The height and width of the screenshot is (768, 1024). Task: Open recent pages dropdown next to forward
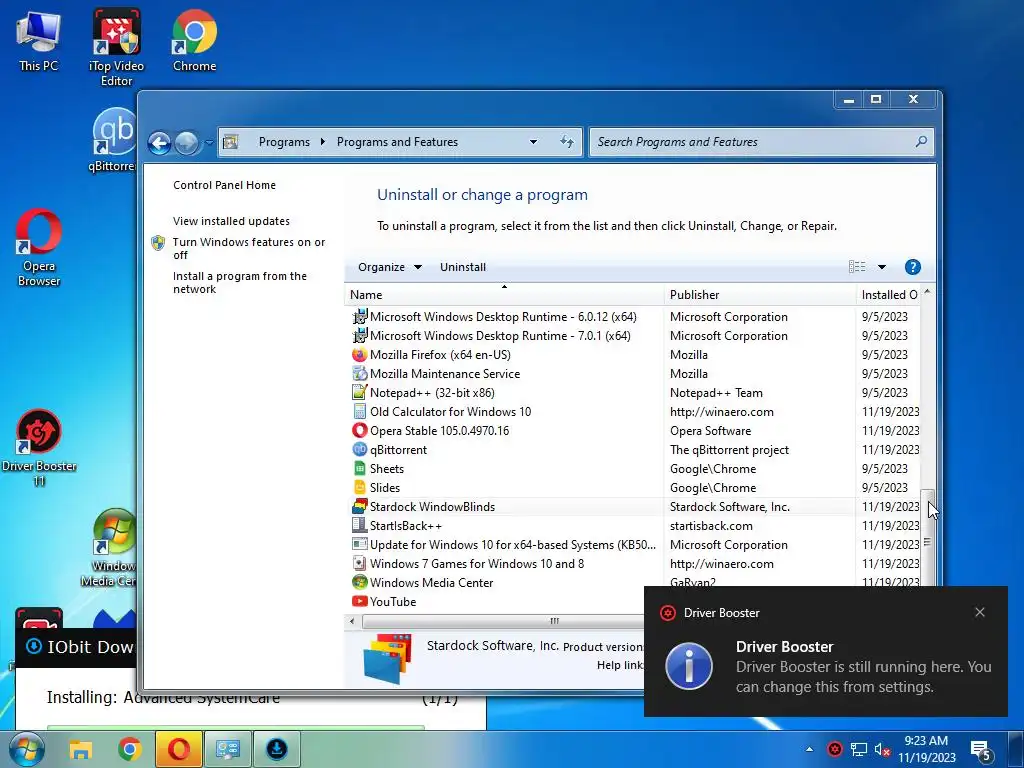coord(209,142)
